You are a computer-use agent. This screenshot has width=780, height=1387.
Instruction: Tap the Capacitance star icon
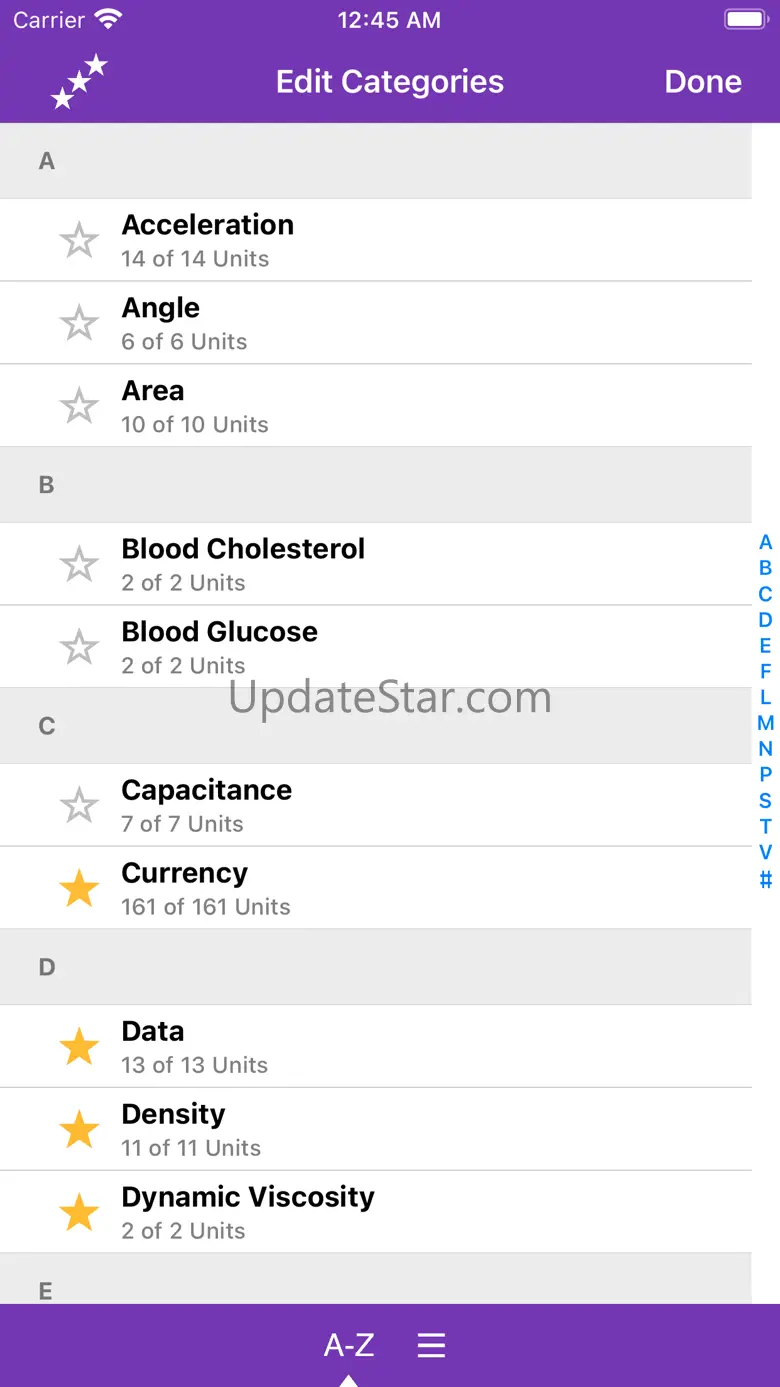(79, 806)
